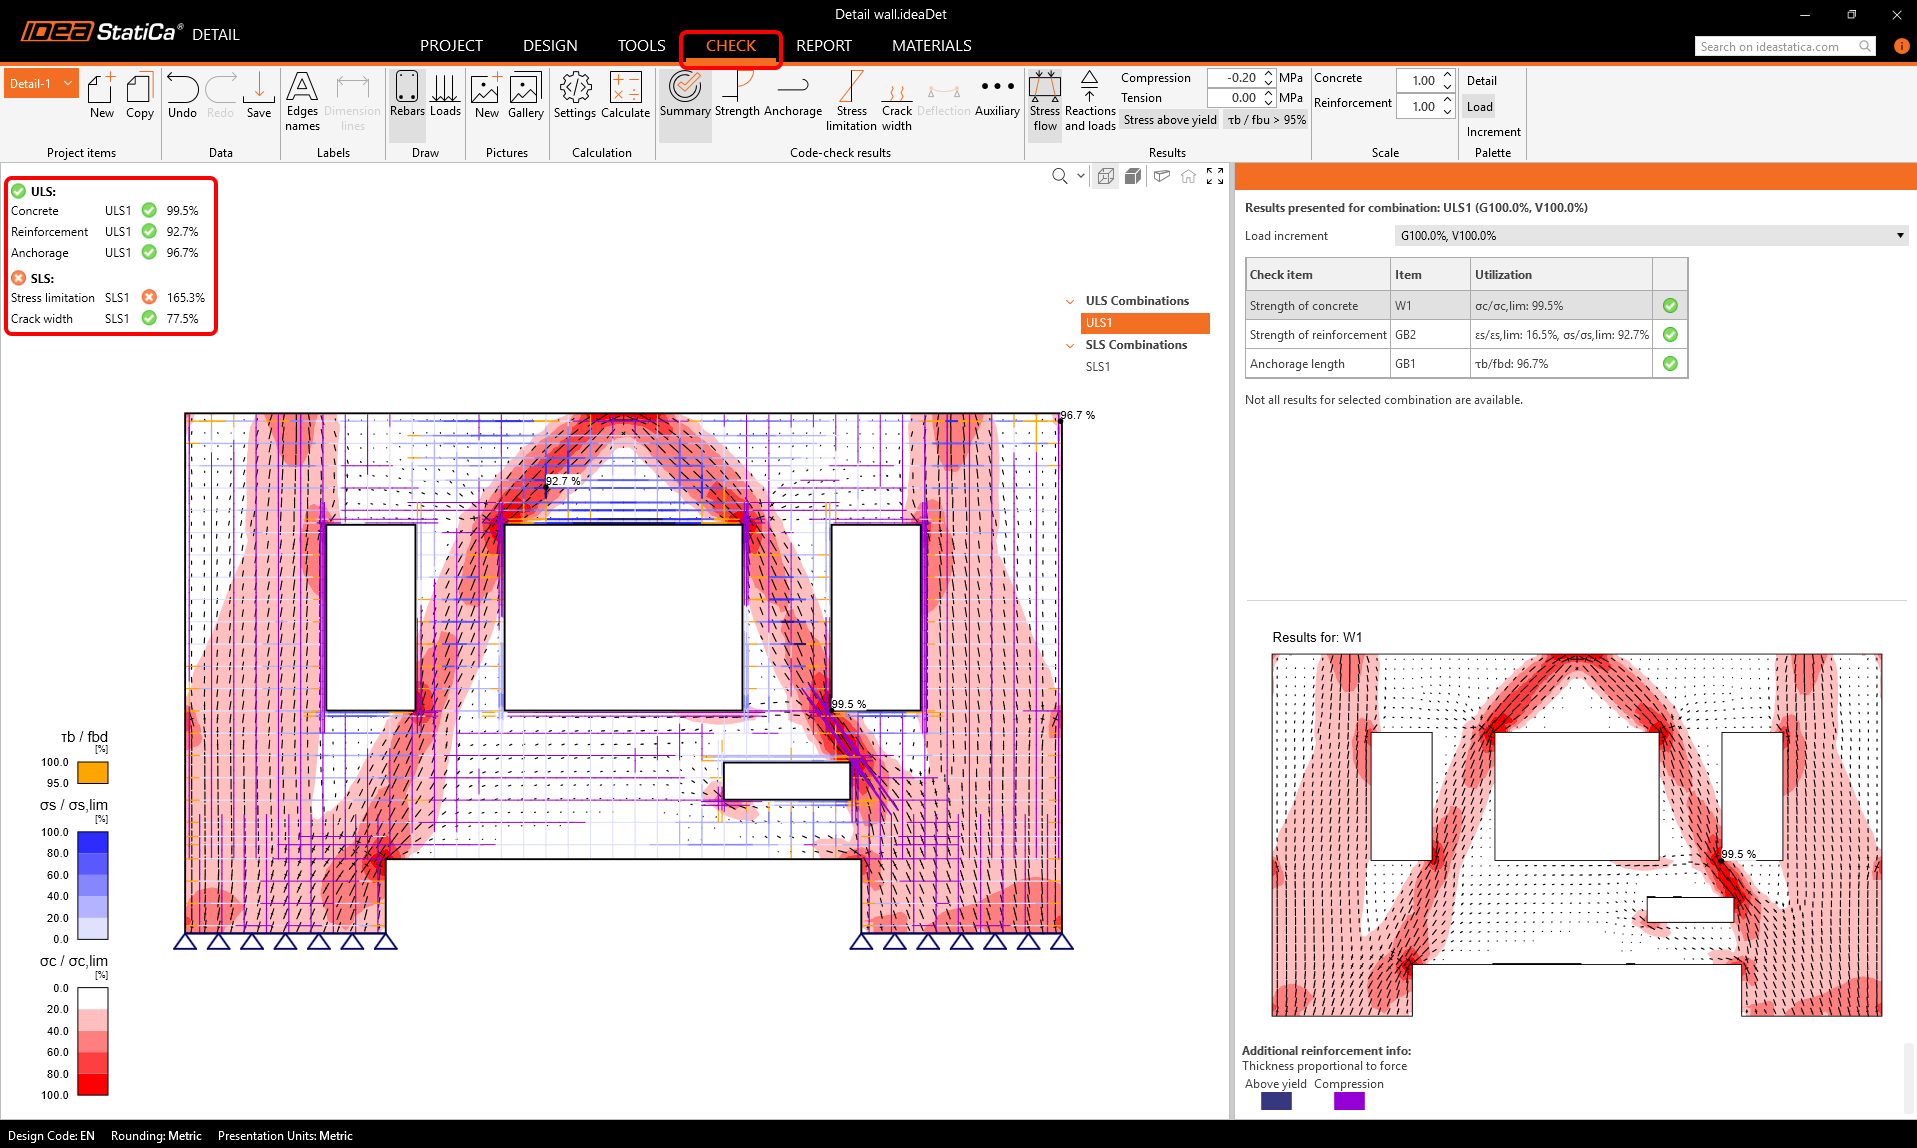Image resolution: width=1917 pixels, height=1148 pixels.
Task: Click the purple Compression color swatch
Action: [x=1349, y=1101]
